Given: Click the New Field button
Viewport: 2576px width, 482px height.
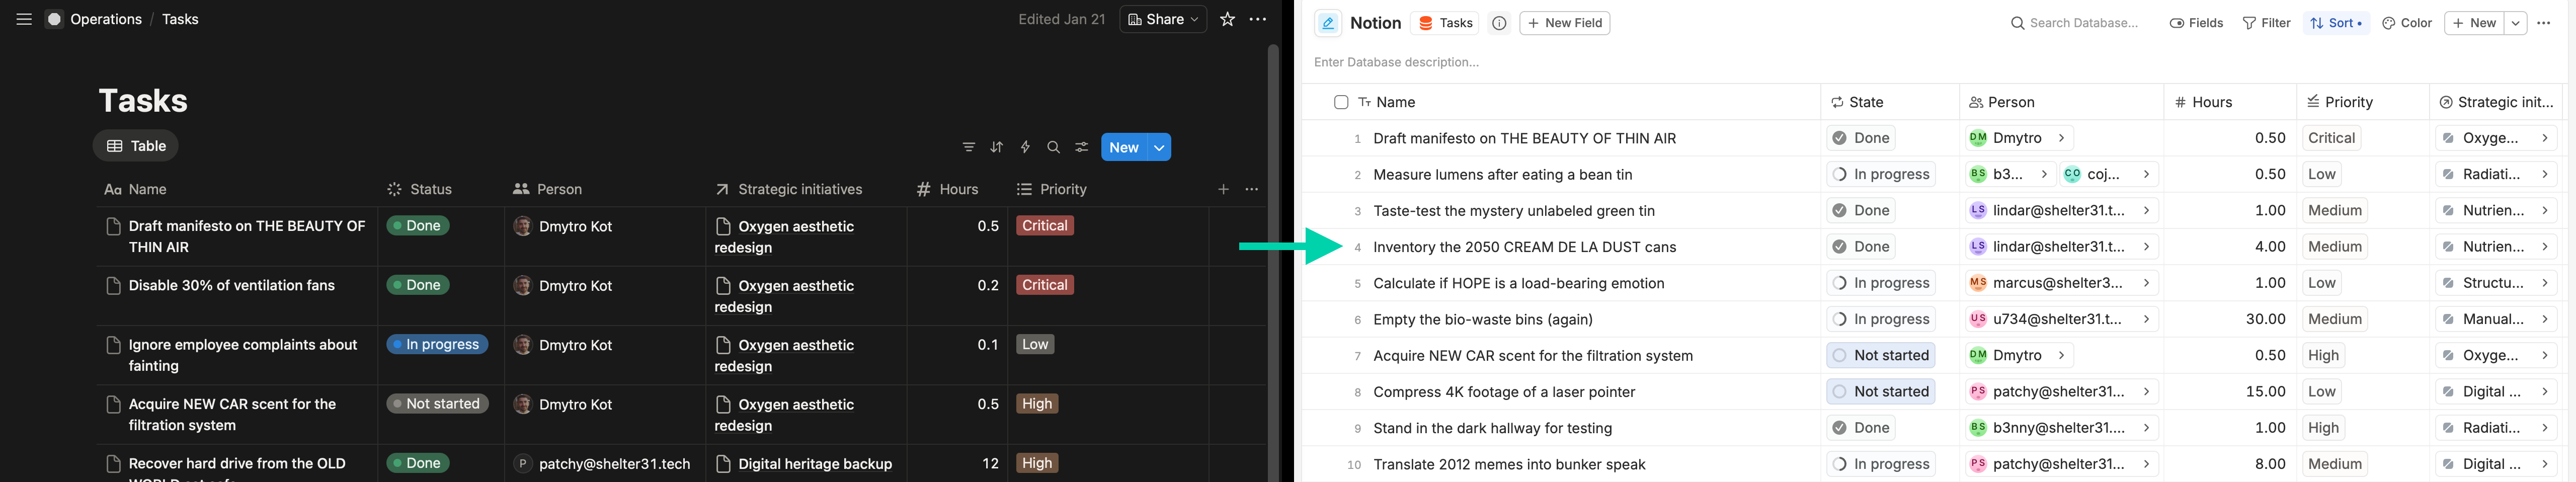Looking at the screenshot, I should click(x=1564, y=23).
